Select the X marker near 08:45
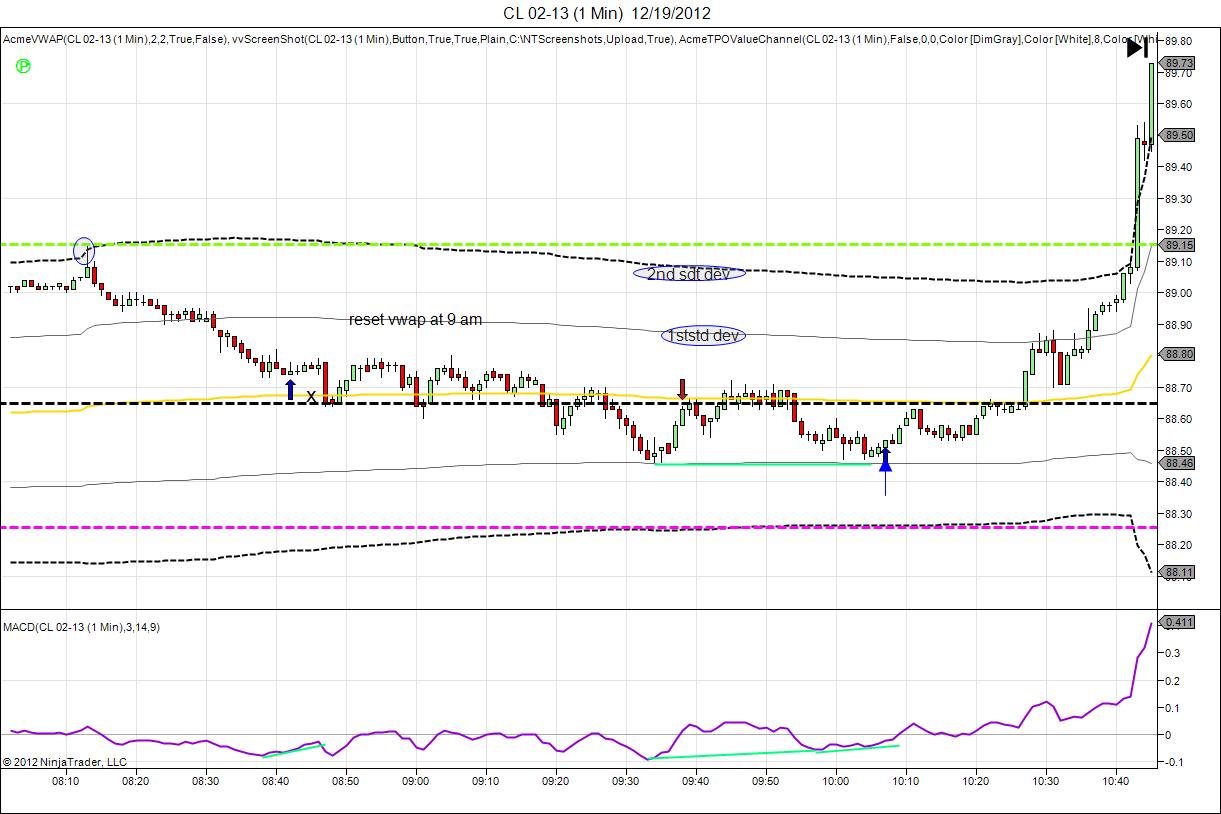Viewport: 1221px width, 814px height. tap(311, 397)
